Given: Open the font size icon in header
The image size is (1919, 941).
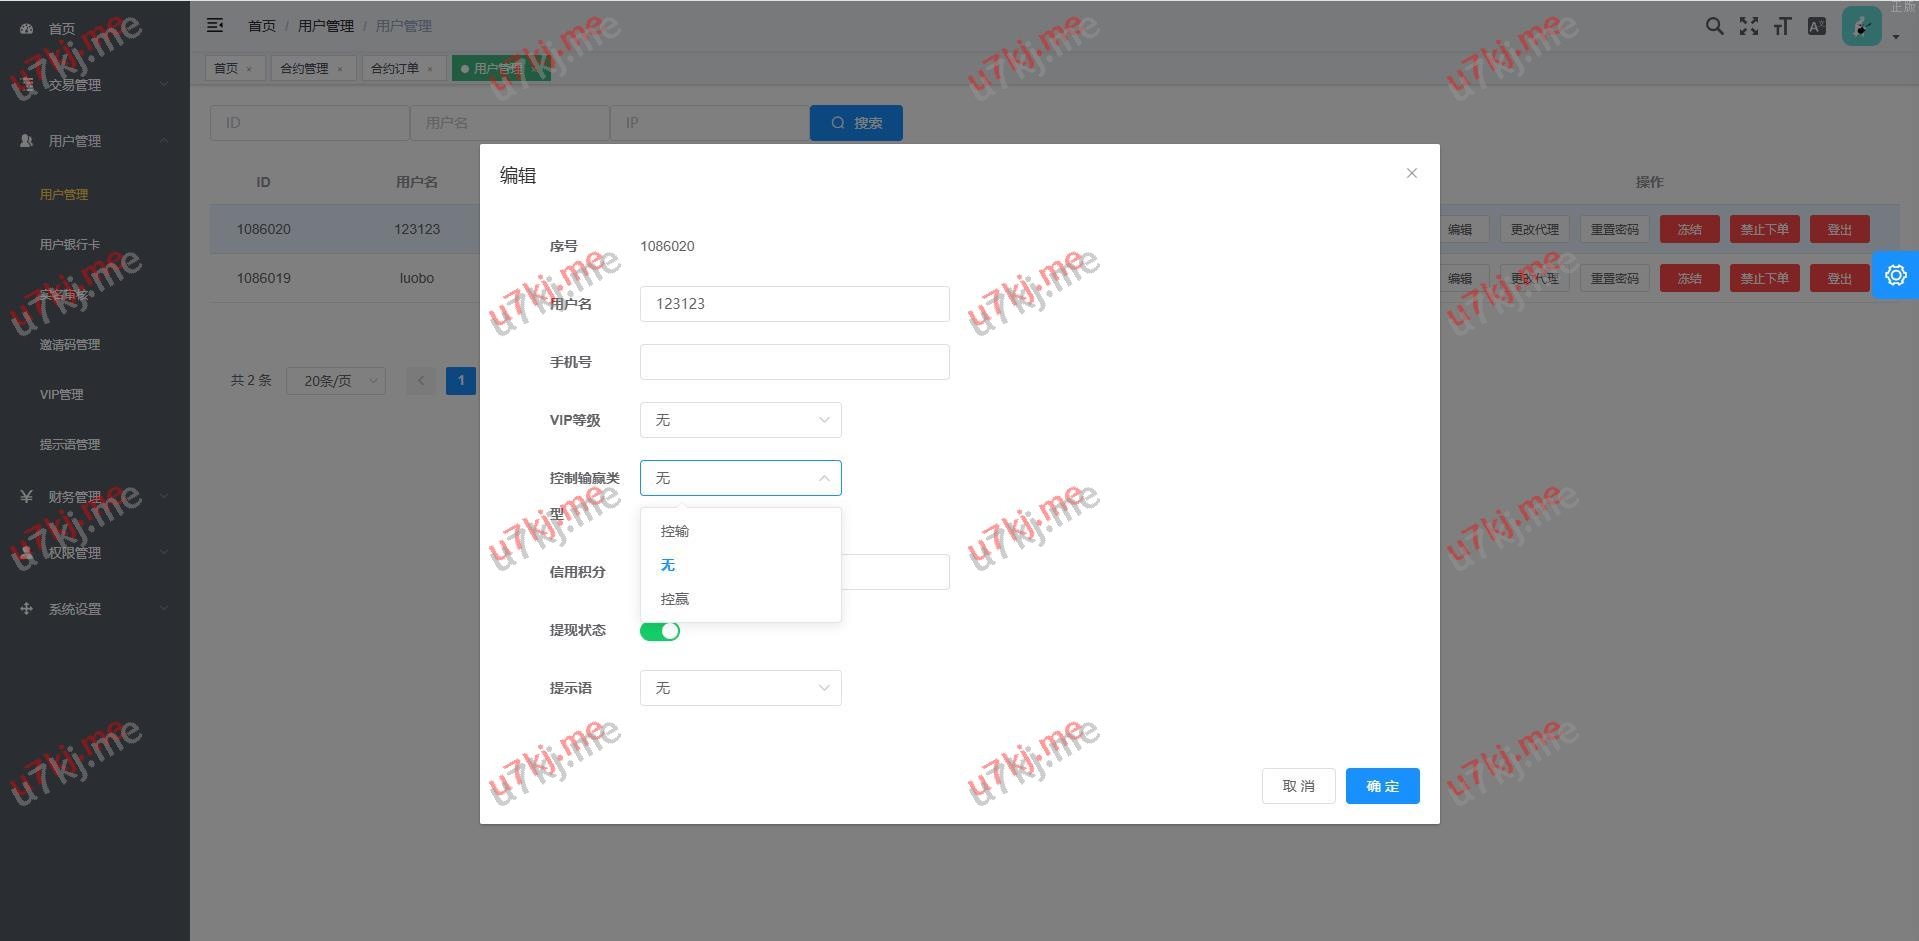Looking at the screenshot, I should 1782,27.
